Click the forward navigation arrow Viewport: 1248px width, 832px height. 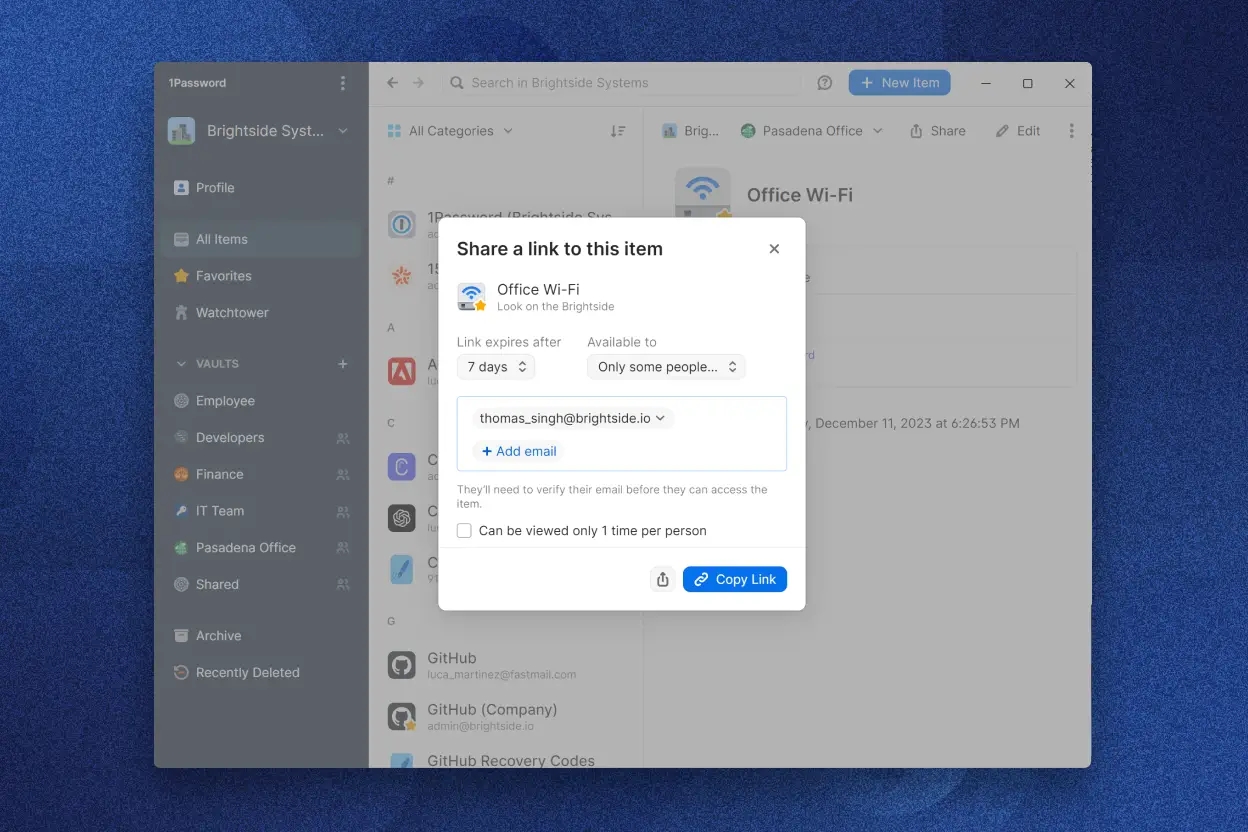point(419,83)
